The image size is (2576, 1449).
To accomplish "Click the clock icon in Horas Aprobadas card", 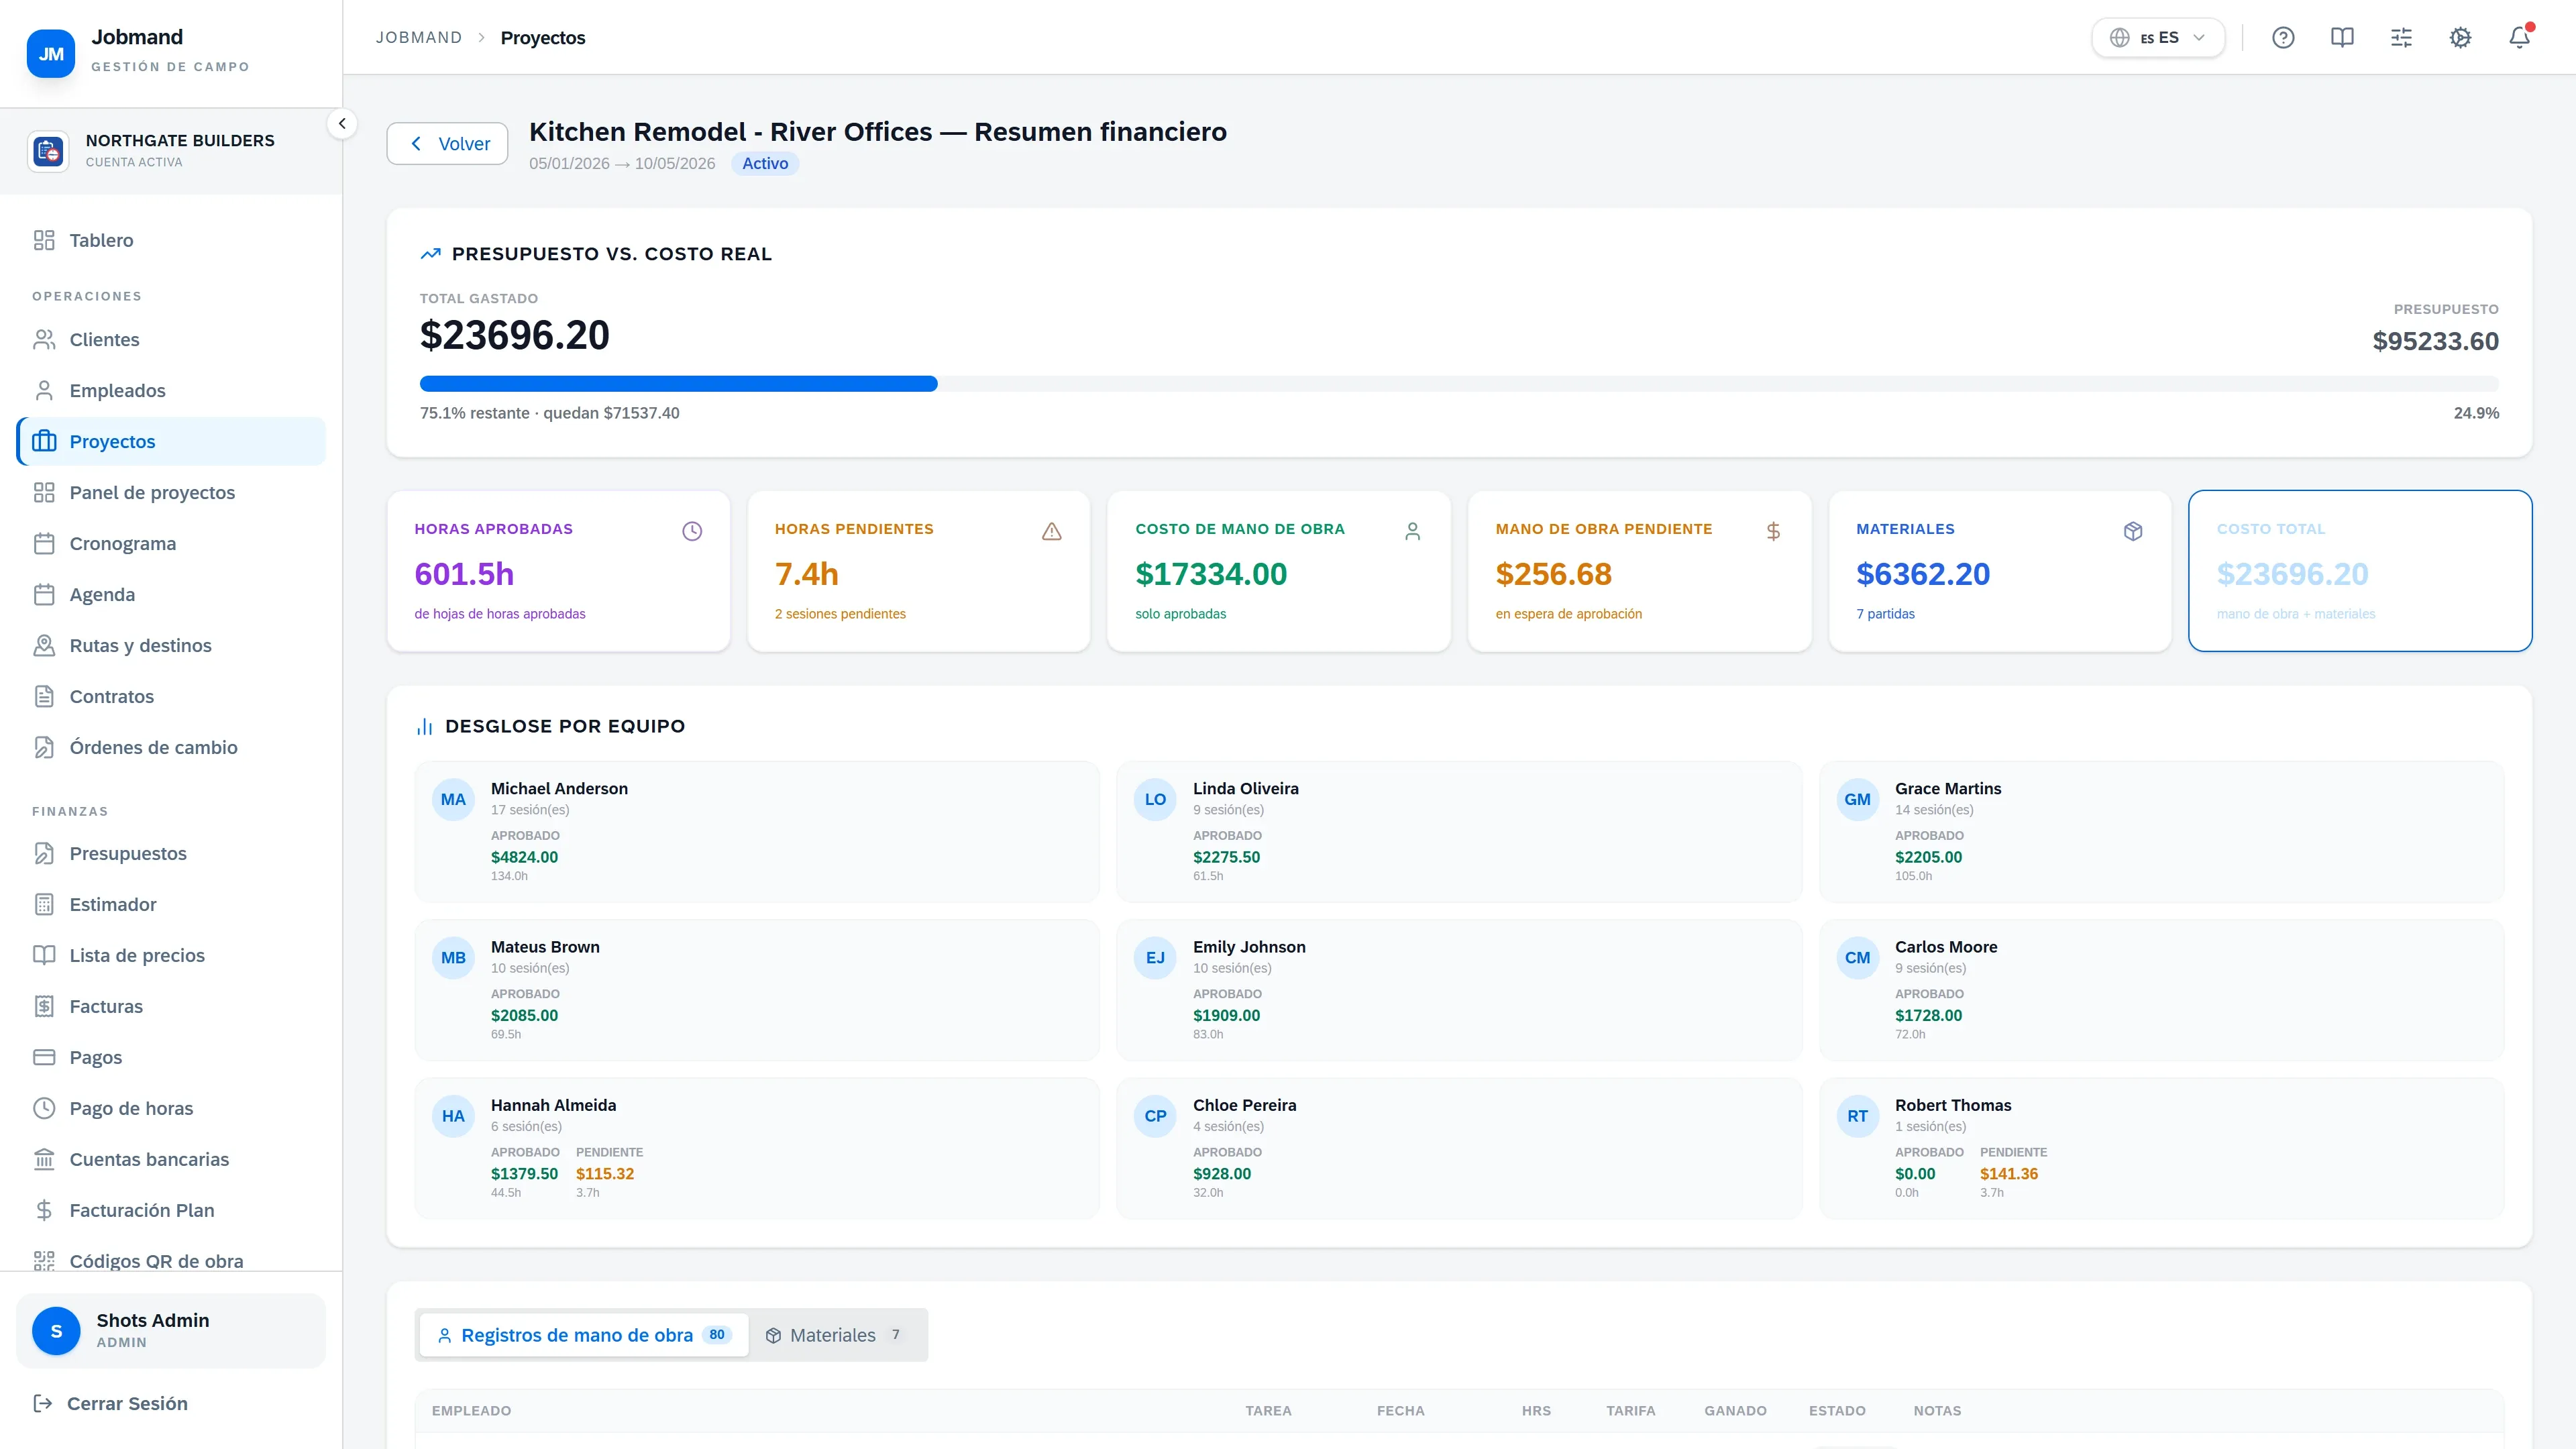I will [692, 531].
